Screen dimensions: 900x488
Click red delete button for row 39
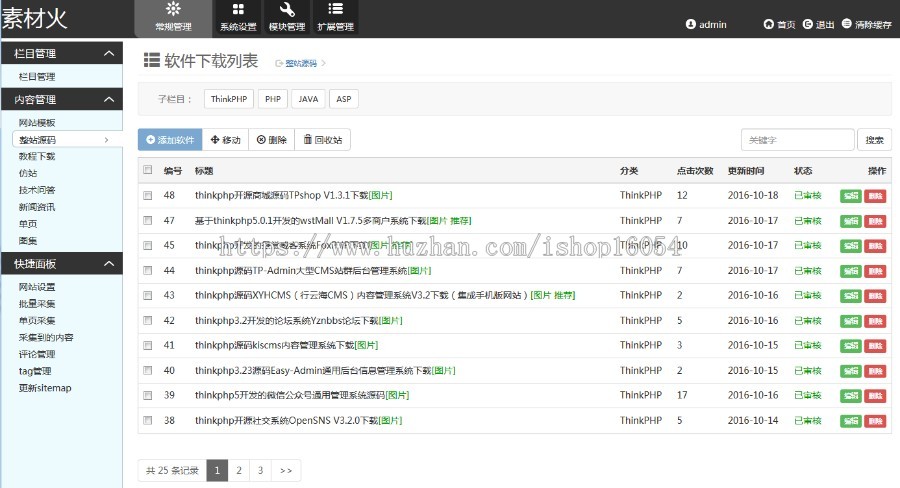coord(875,396)
